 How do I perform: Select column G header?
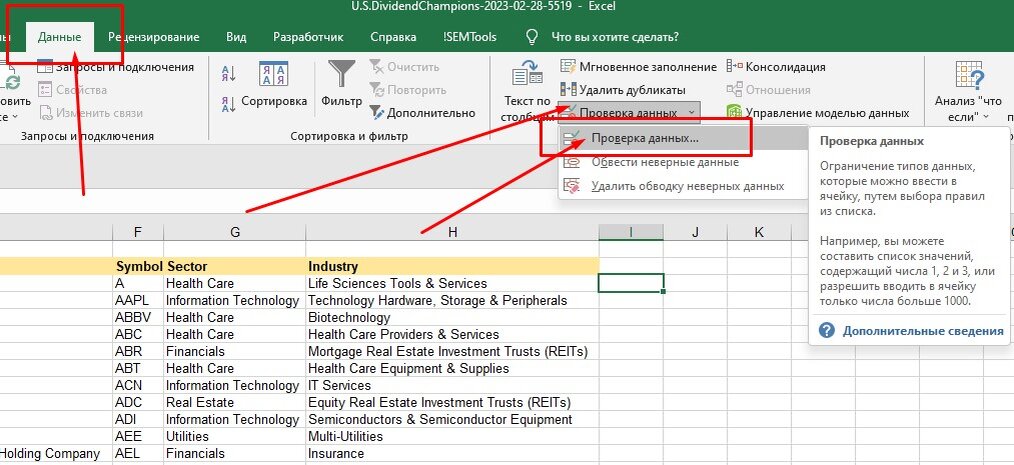coord(235,232)
